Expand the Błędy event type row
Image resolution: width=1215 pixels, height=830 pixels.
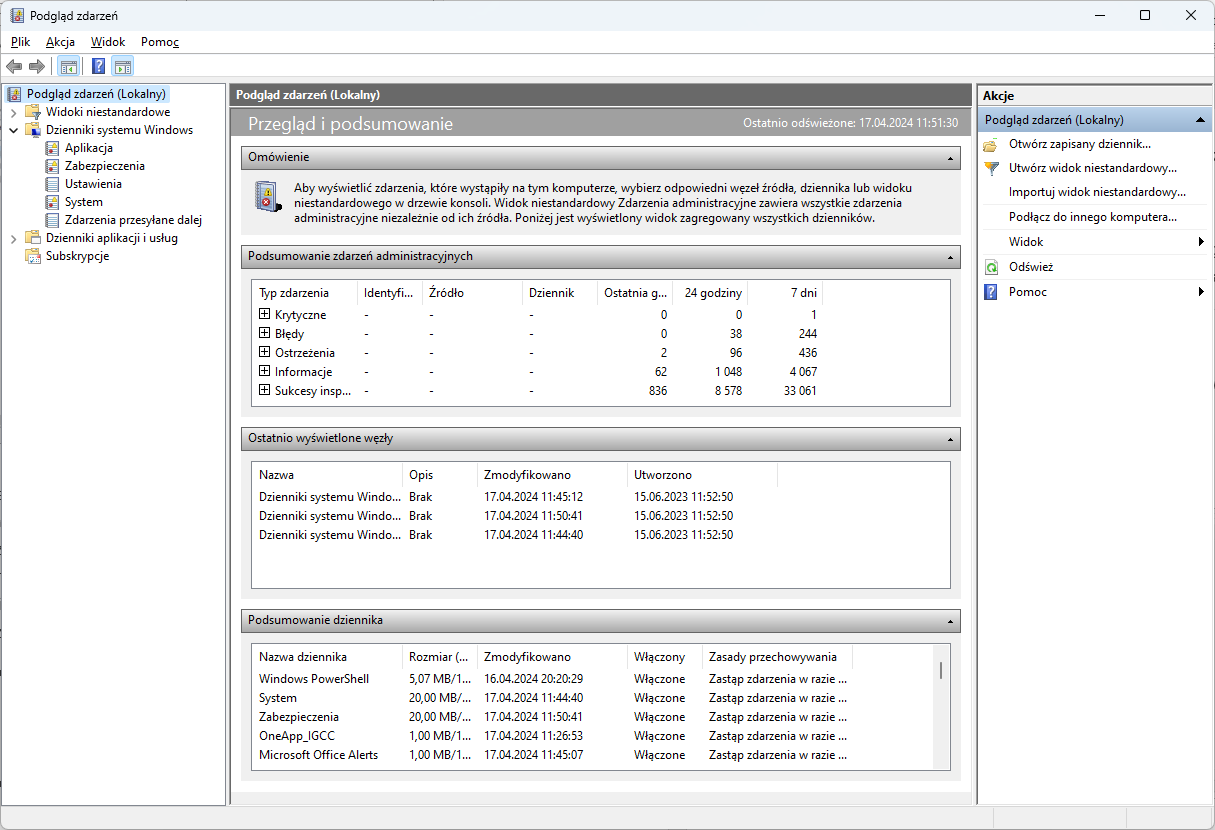[x=264, y=333]
